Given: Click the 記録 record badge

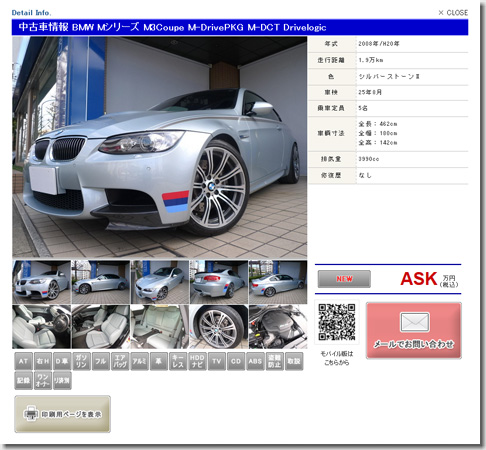Looking at the screenshot, I should 23,380.
